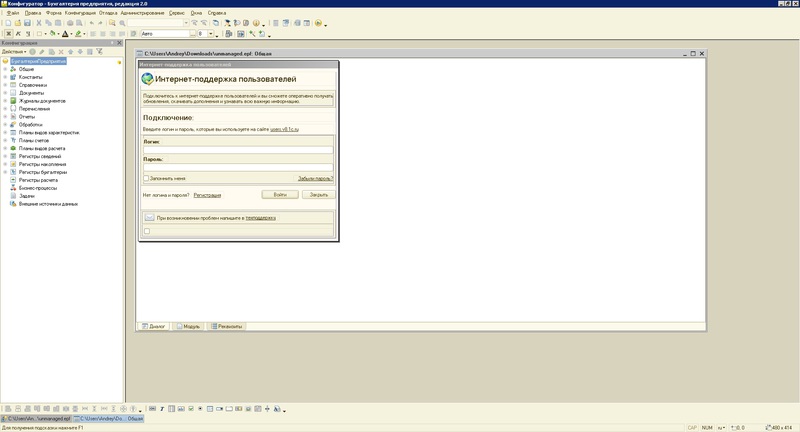The width and height of the screenshot is (800, 432).
Task: Tick the unlabeled checkbox at the form bottom
Action: [147, 231]
